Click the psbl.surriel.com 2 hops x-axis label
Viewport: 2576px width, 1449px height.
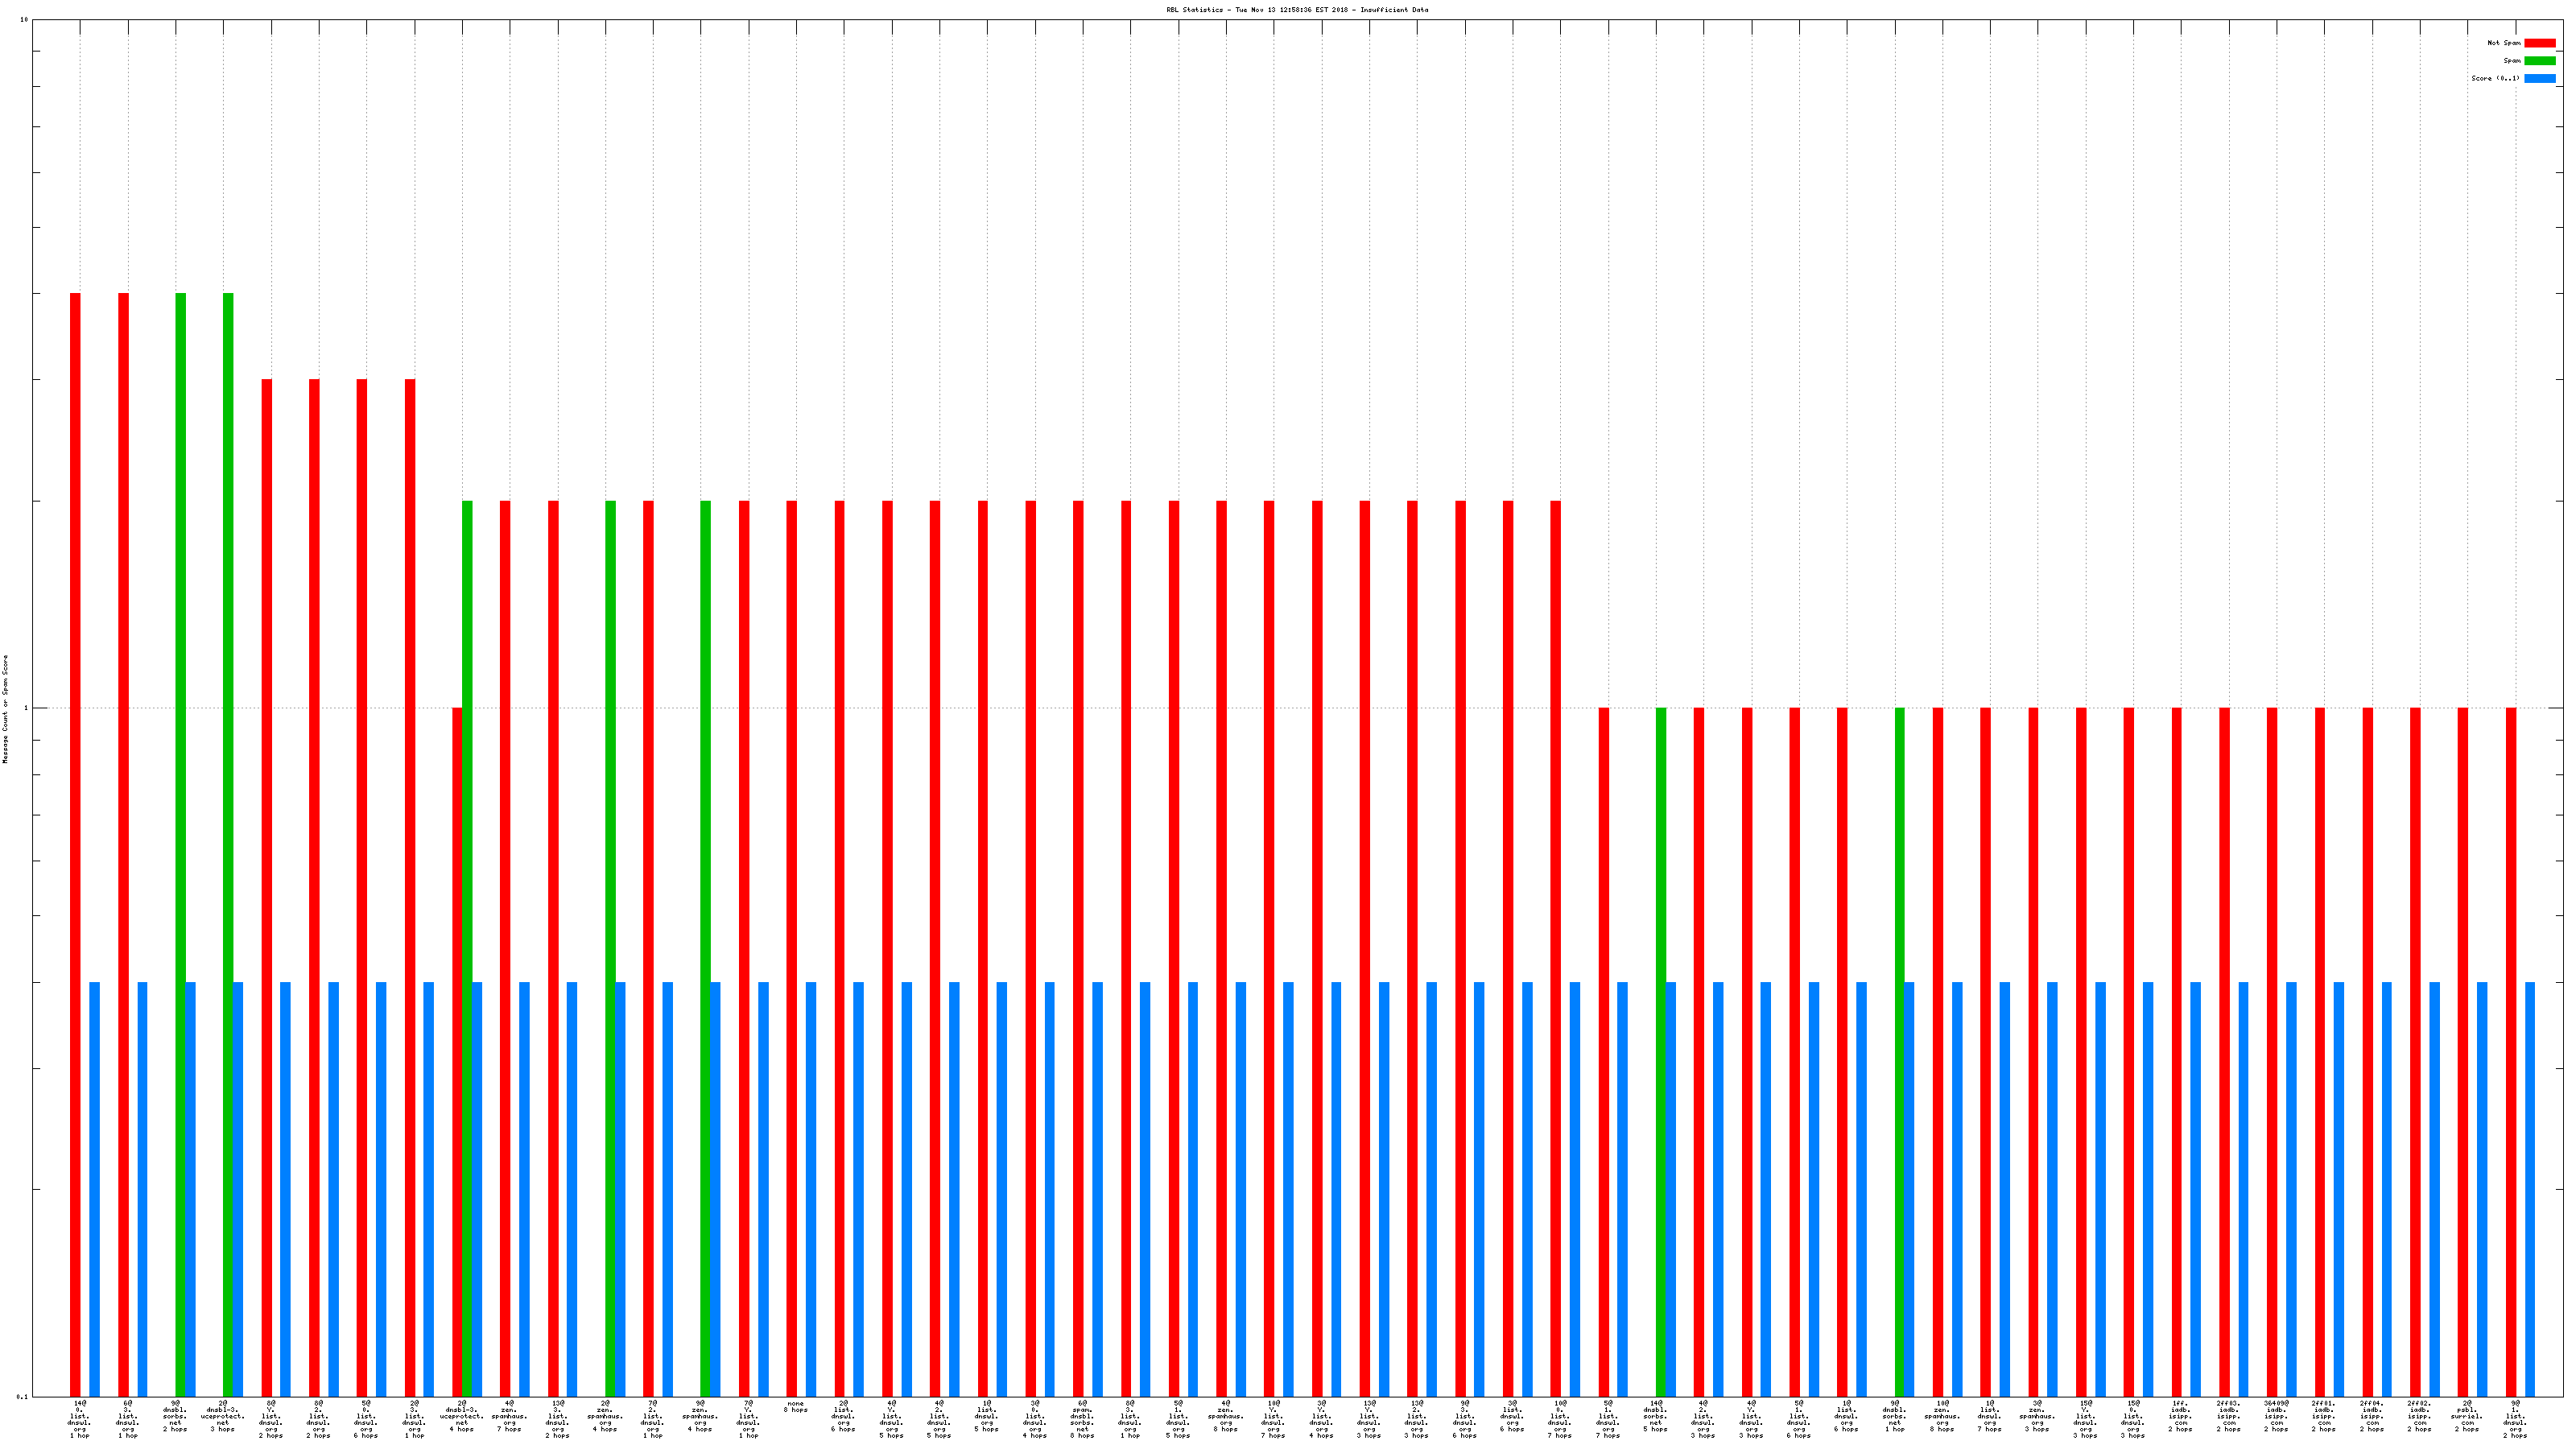(x=2467, y=1416)
